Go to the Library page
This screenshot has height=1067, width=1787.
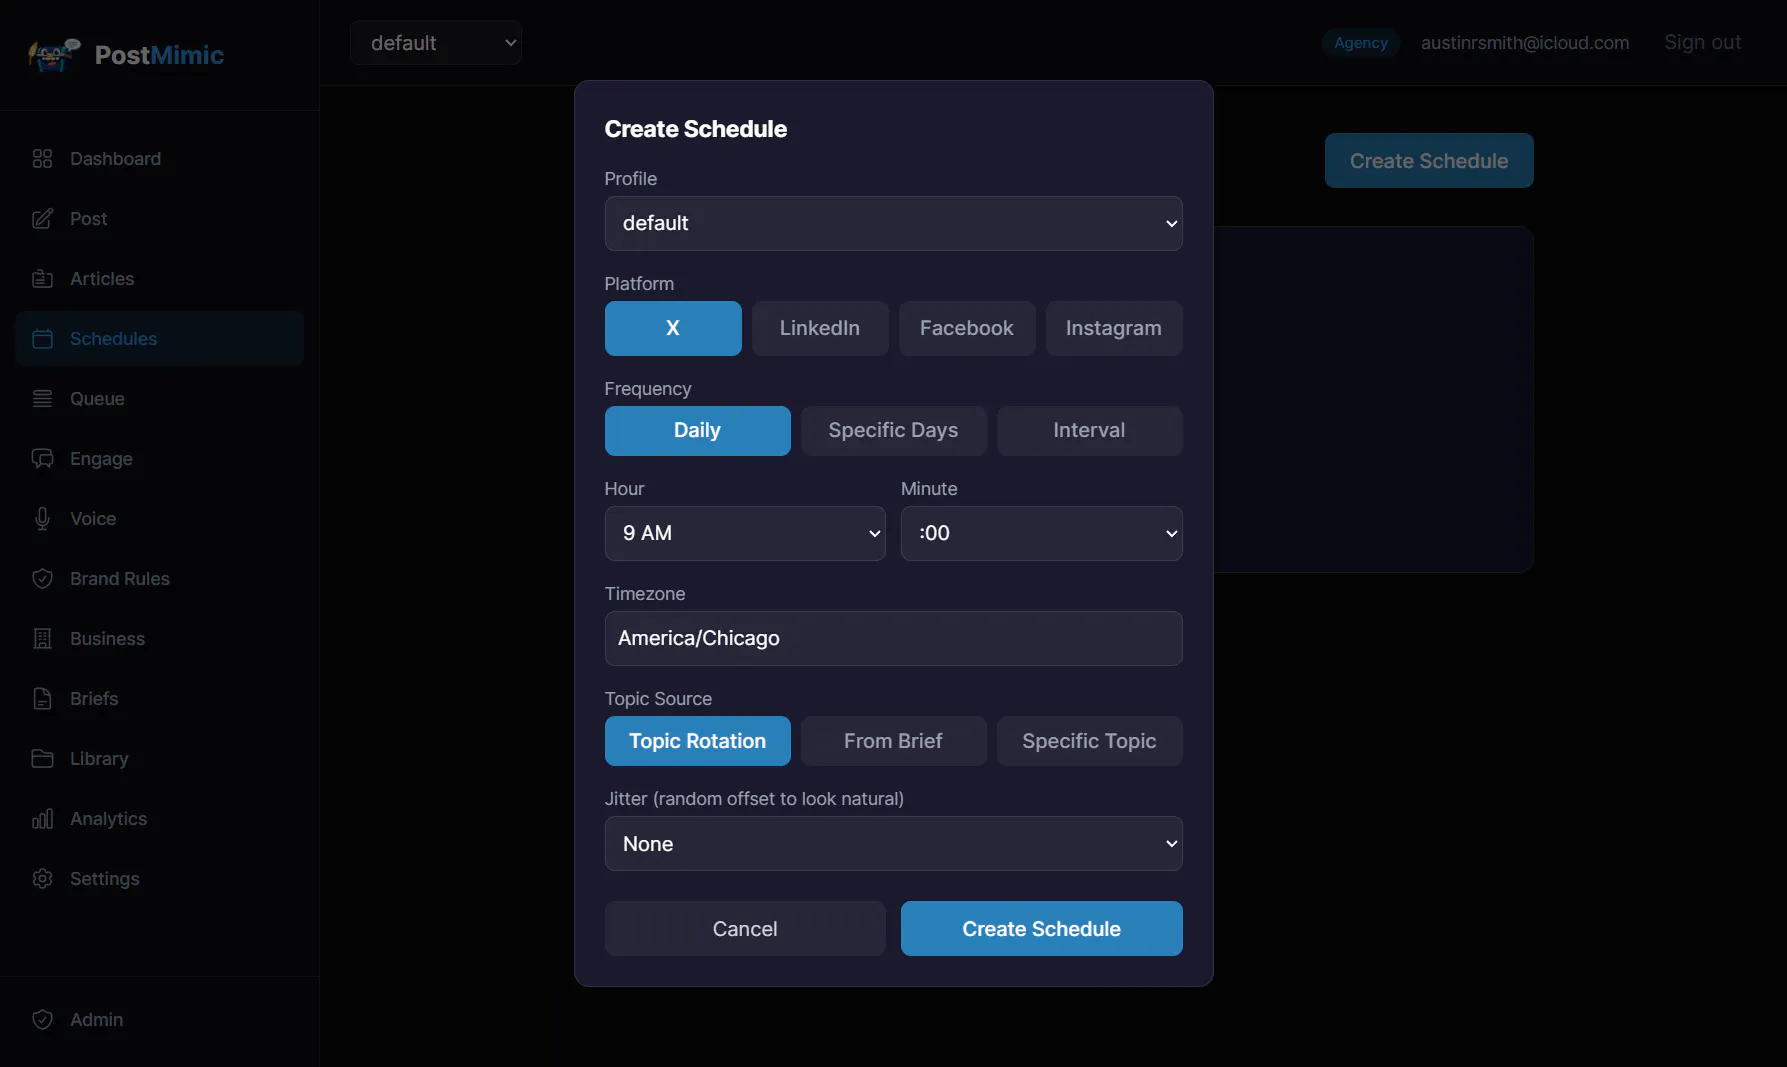pos(160,759)
